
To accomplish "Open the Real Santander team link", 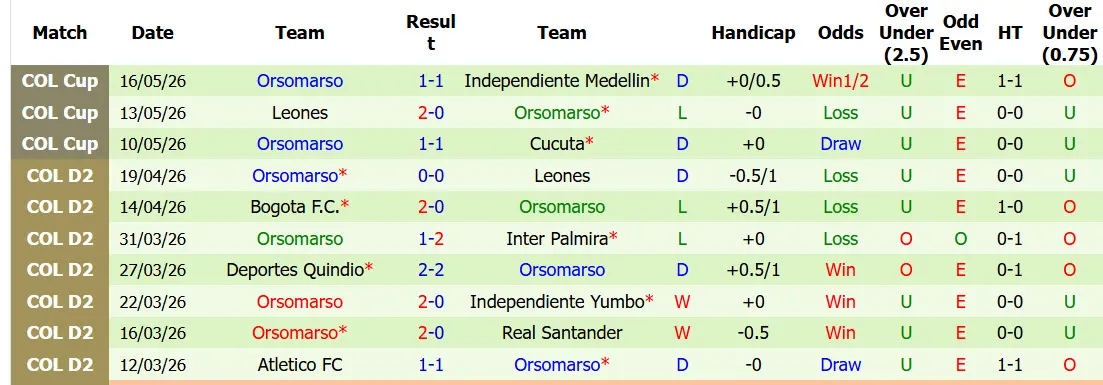I will point(562,333).
